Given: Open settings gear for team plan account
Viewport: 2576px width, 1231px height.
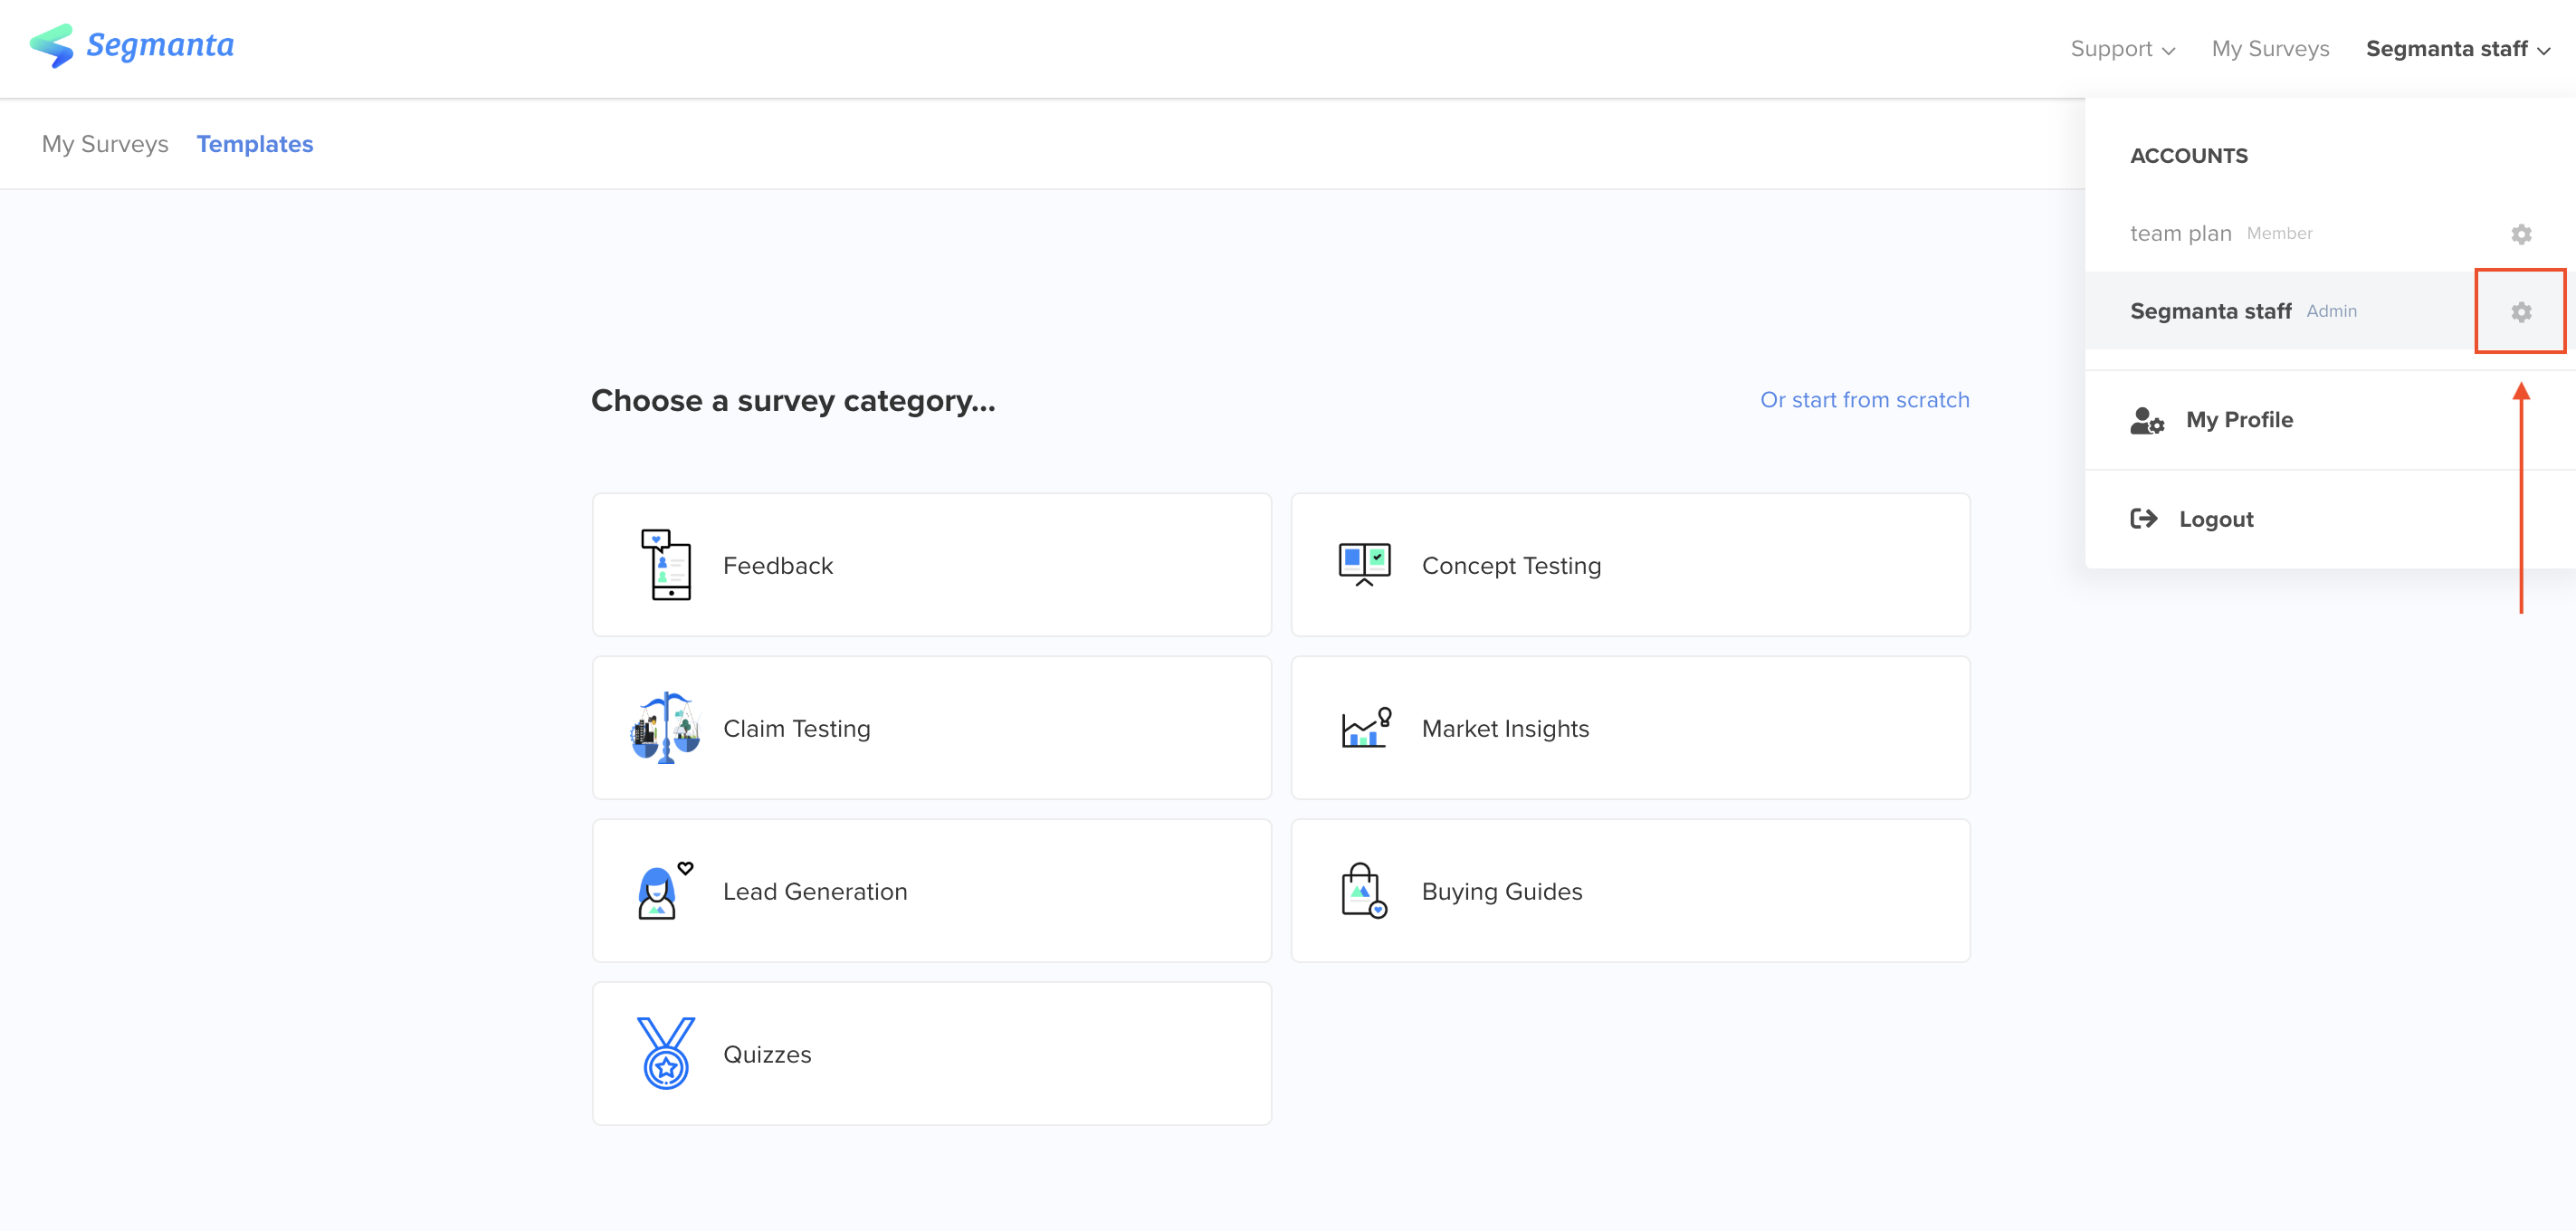Looking at the screenshot, I should (x=2521, y=234).
